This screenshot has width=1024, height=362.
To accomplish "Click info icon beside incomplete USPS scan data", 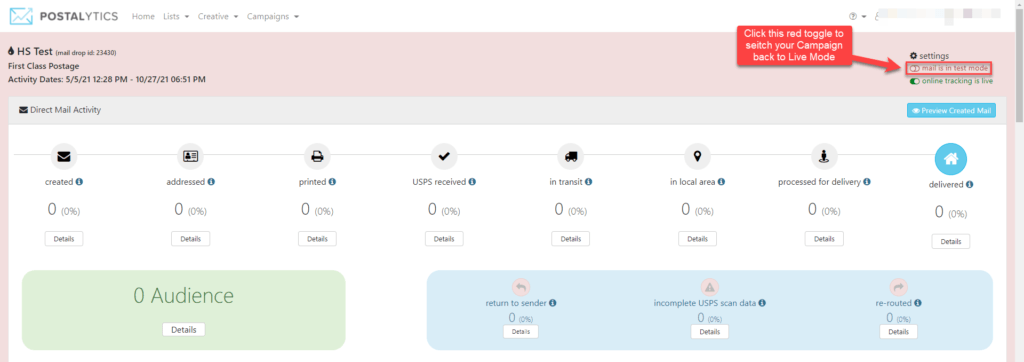I will 762,303.
